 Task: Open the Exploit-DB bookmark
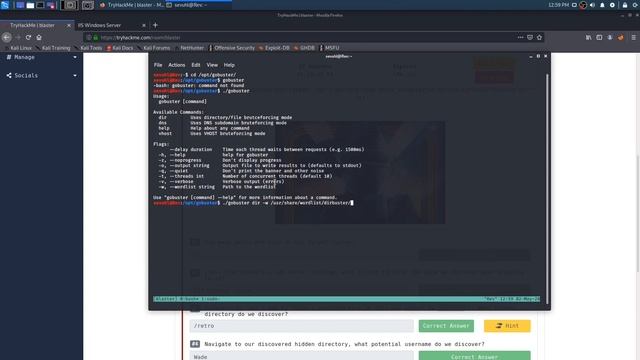(274, 48)
